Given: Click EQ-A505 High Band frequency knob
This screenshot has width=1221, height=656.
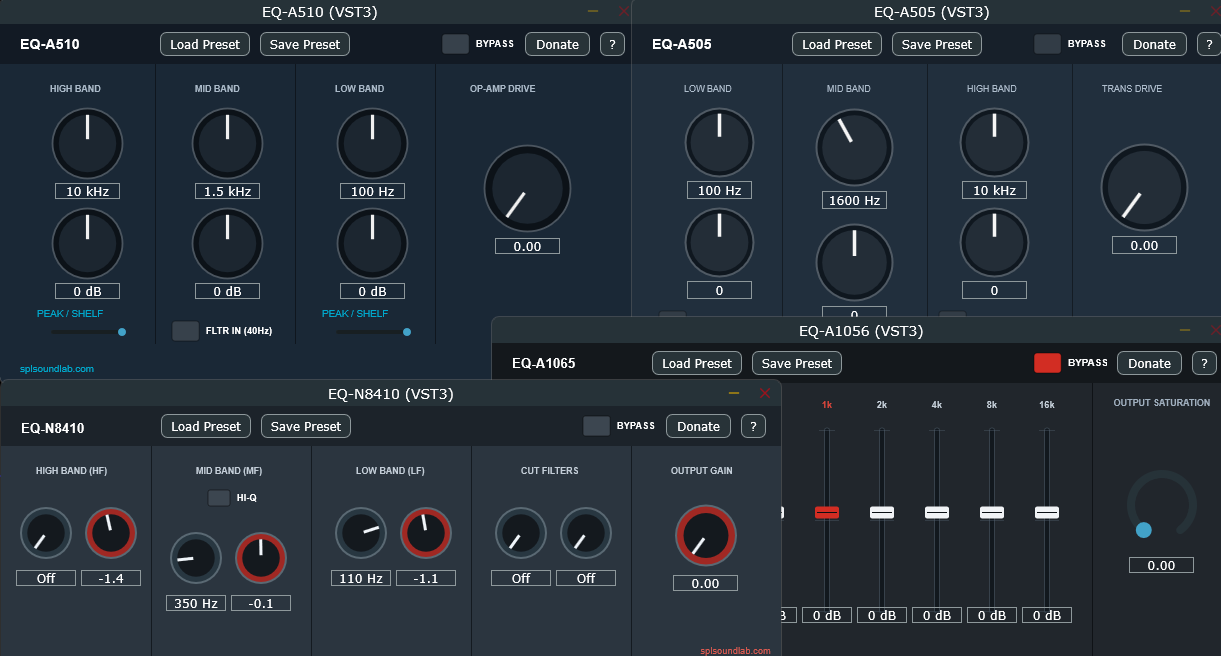Looking at the screenshot, I should 994,142.
